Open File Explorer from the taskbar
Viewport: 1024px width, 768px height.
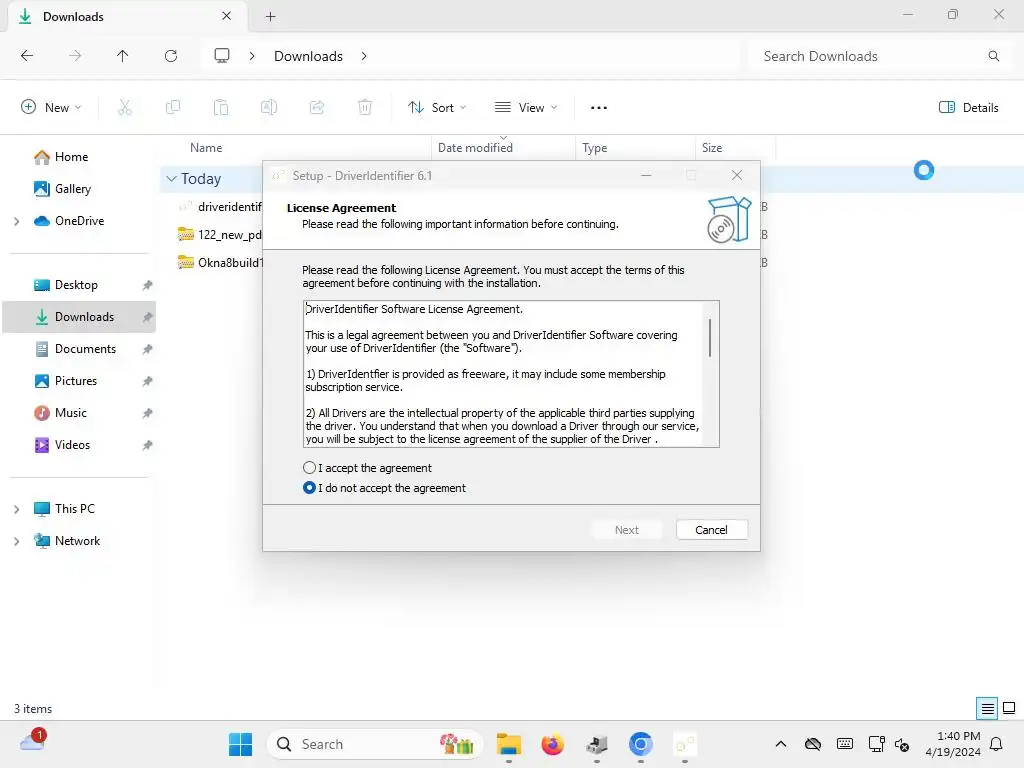point(509,744)
